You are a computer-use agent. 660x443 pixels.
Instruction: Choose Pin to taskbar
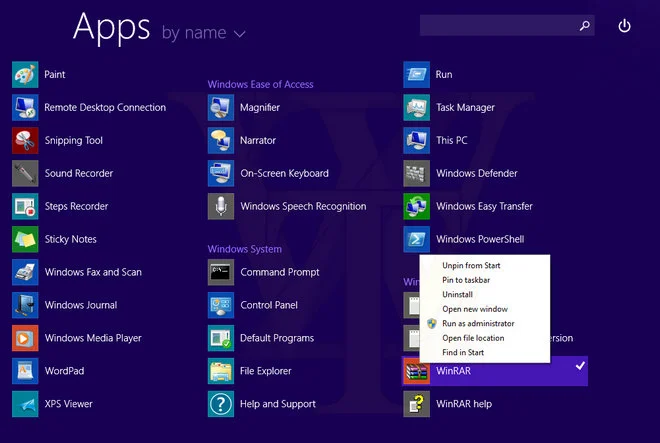(466, 280)
